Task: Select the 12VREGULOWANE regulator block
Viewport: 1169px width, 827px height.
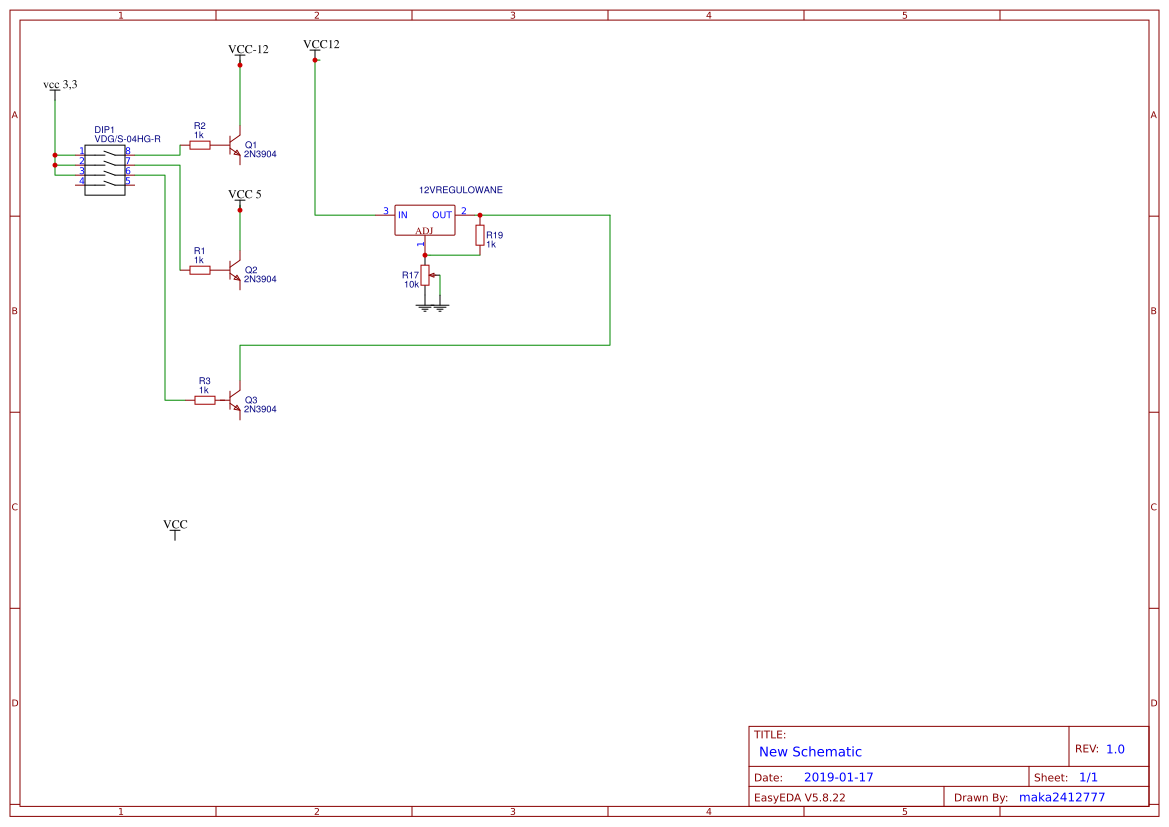Action: pos(424,220)
